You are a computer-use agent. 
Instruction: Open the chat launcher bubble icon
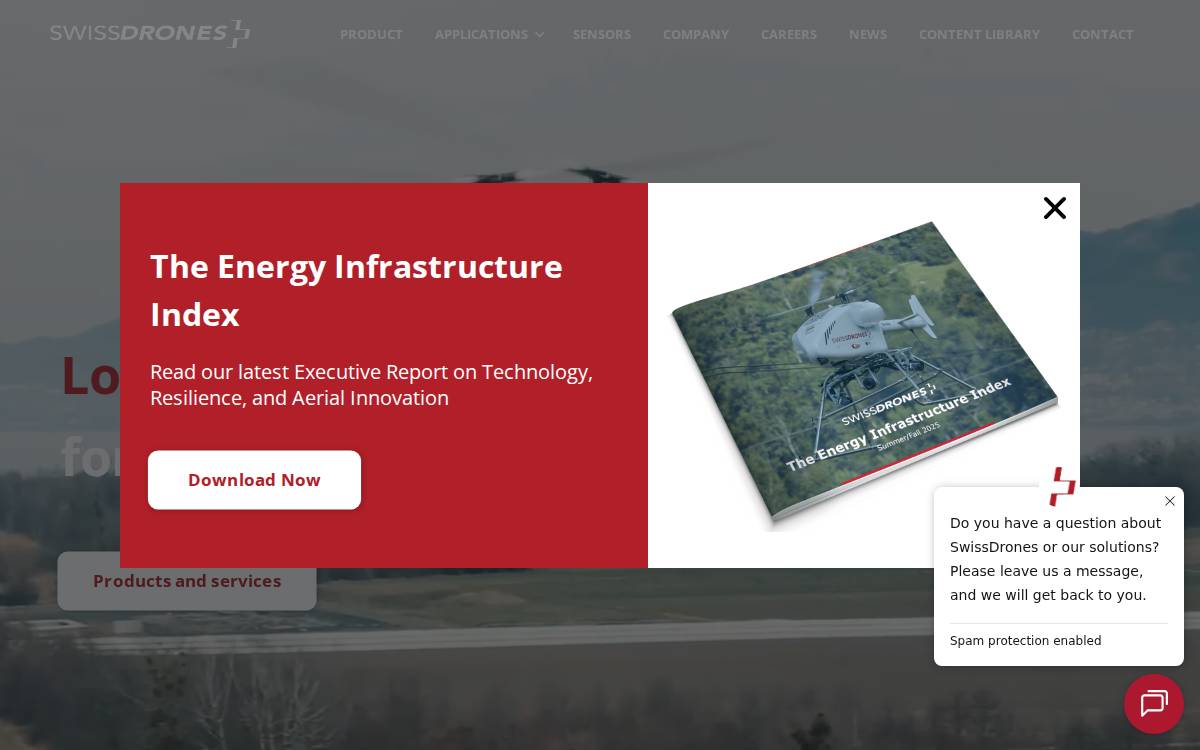tap(1154, 704)
